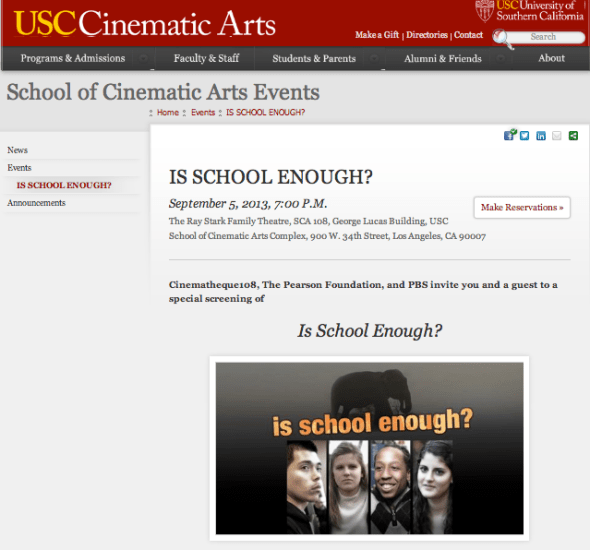Click the date September 5, 2013, 7:00 P.M.

(248, 204)
